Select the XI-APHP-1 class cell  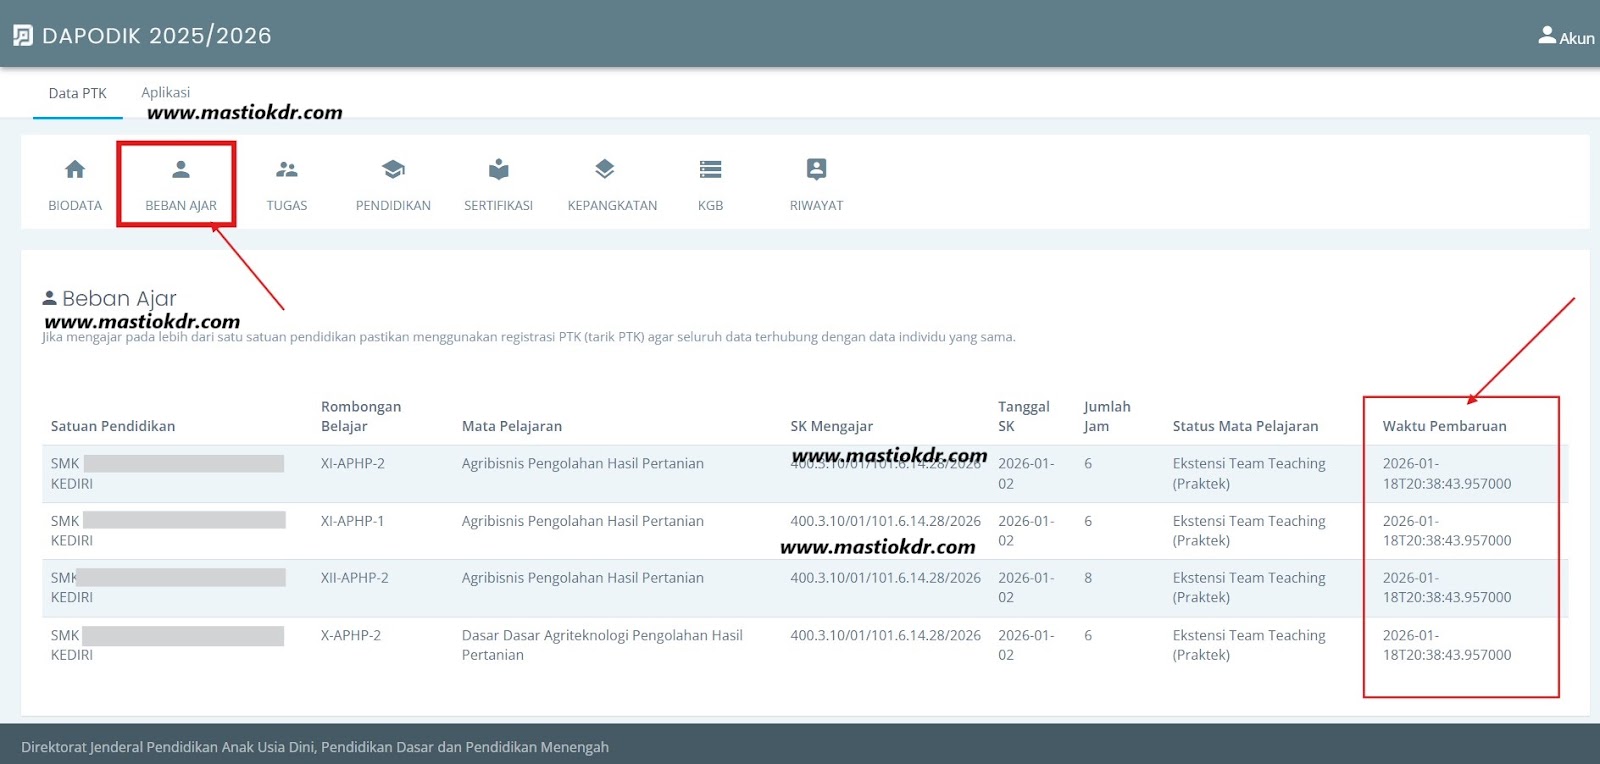coord(353,521)
